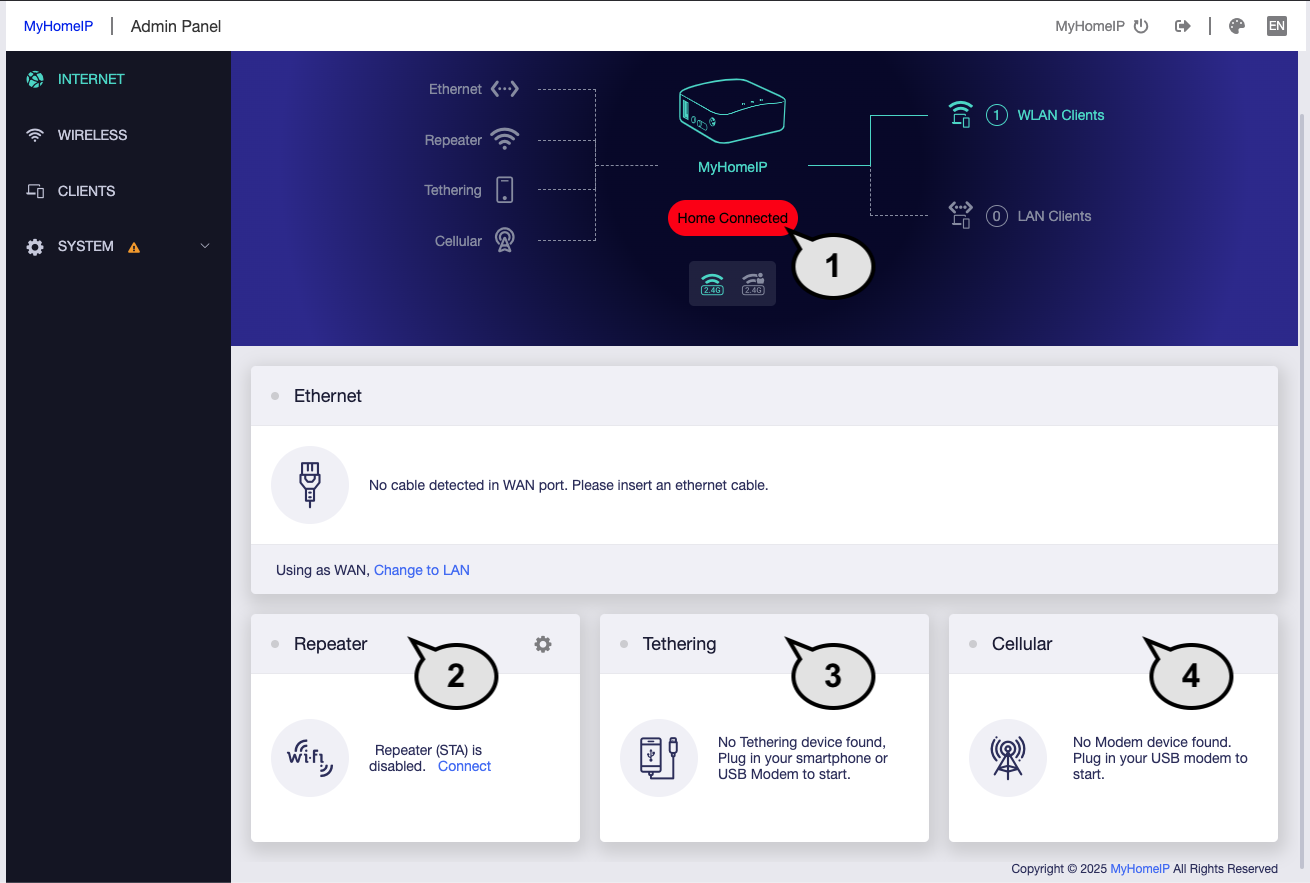Click the Ethernet cable plug icon
1310x883 pixels.
click(x=310, y=485)
